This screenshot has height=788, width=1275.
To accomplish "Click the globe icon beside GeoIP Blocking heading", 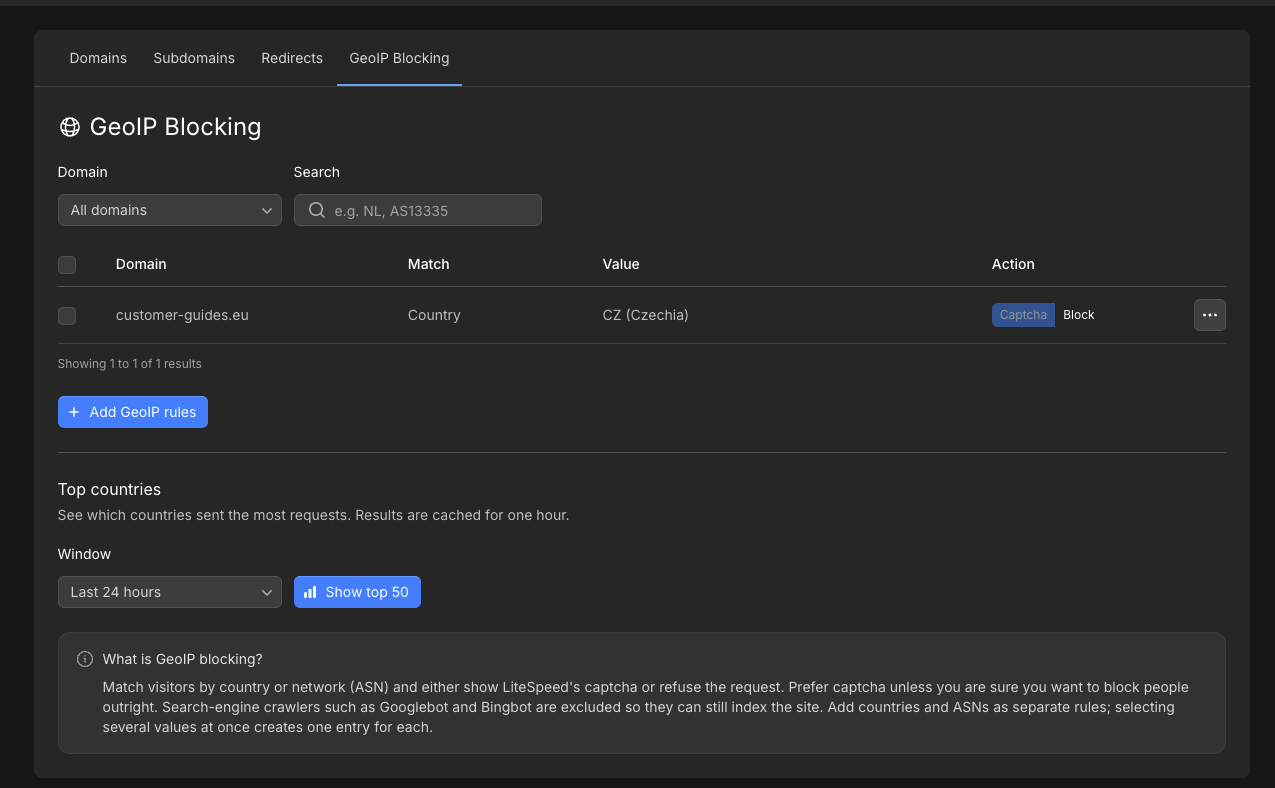I will click(70, 127).
